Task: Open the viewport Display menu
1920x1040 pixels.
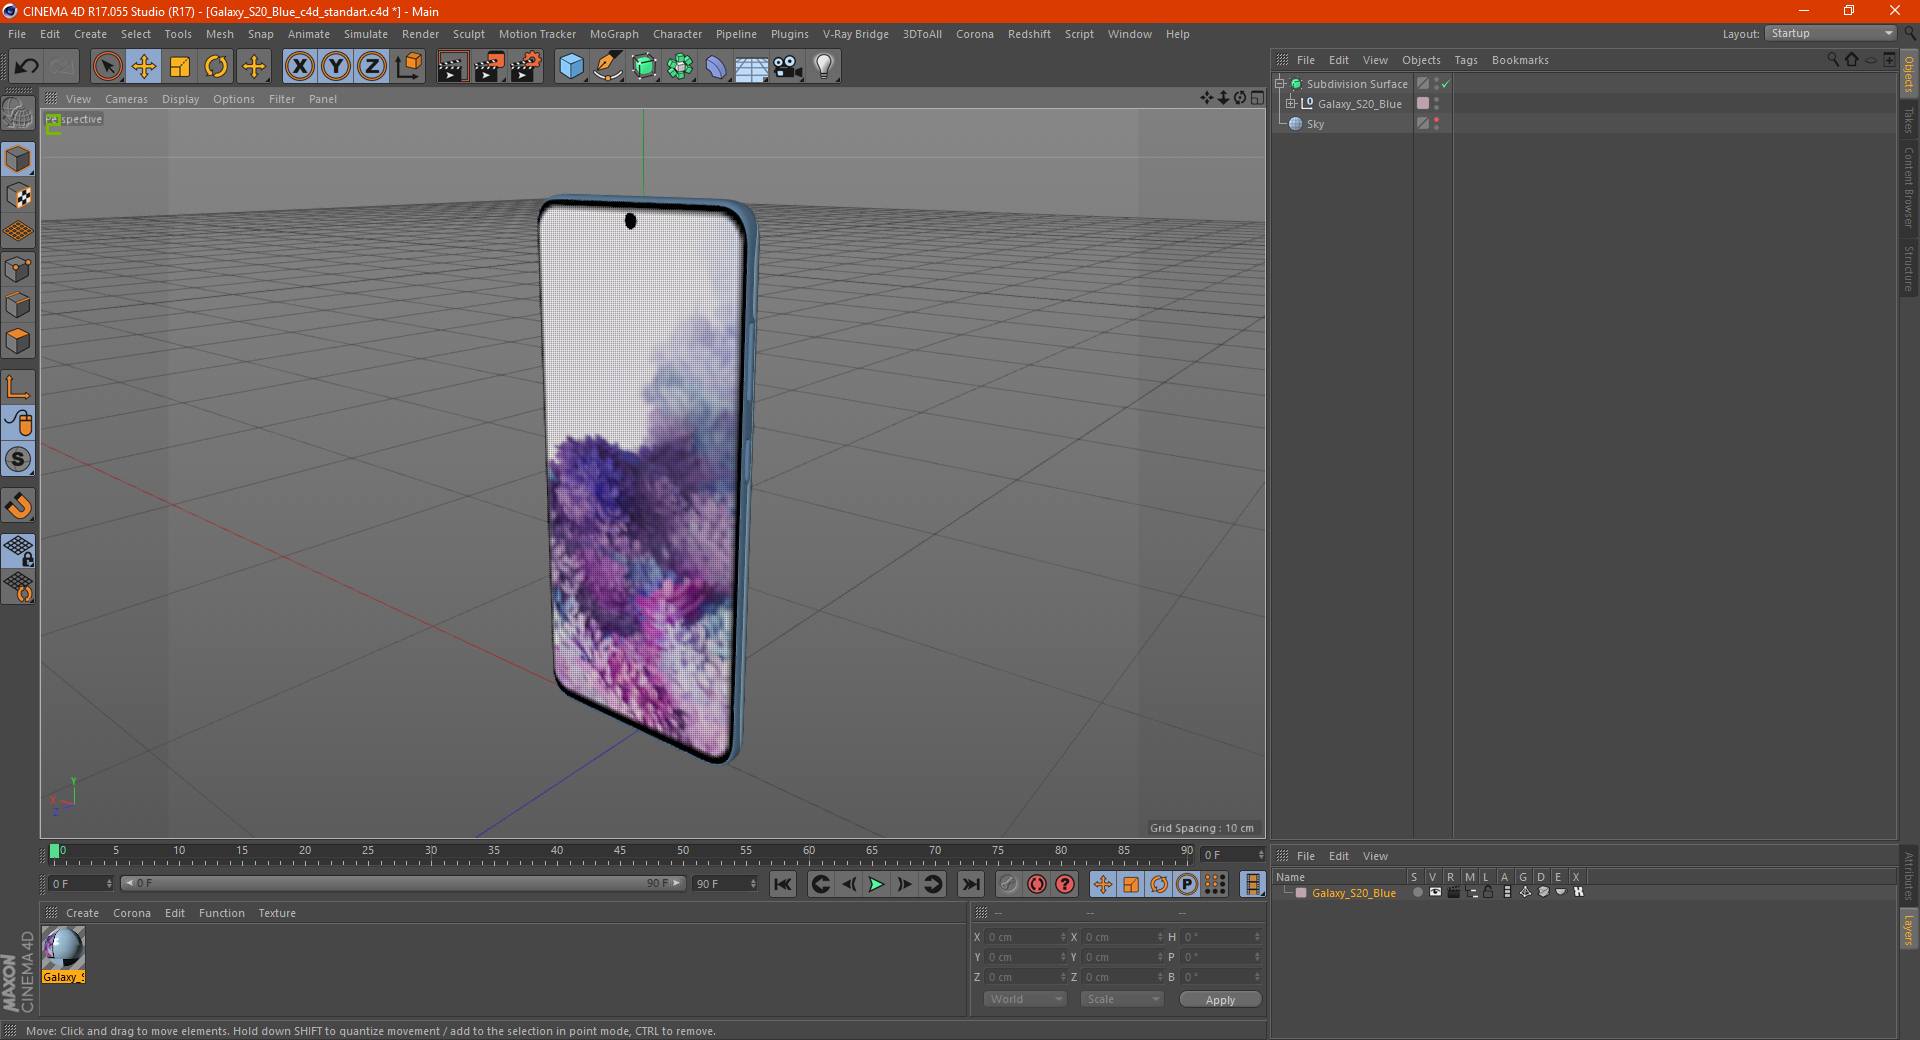Action: pos(181,99)
